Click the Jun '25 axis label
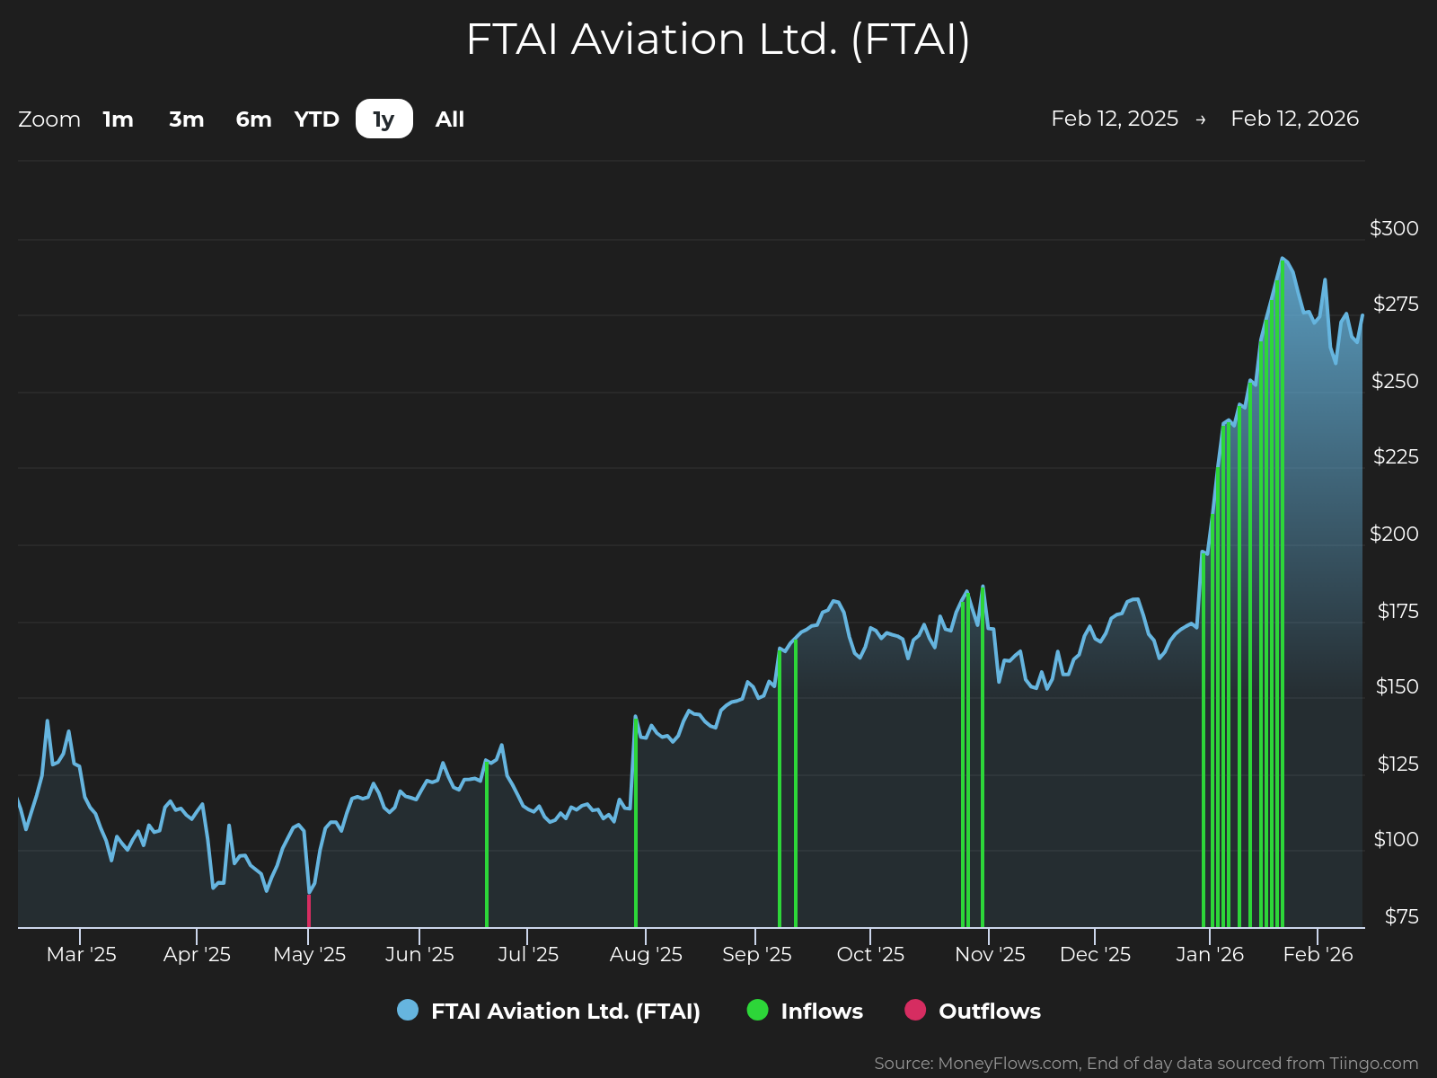 [x=420, y=954]
